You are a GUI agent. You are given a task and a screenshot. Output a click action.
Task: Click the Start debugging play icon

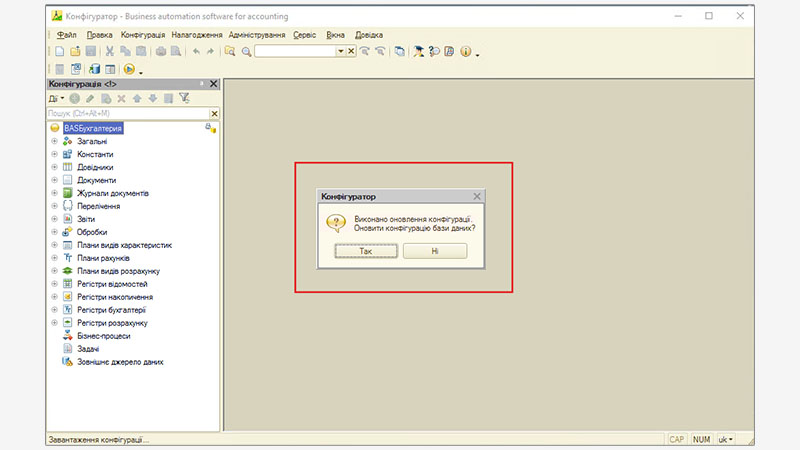point(129,69)
